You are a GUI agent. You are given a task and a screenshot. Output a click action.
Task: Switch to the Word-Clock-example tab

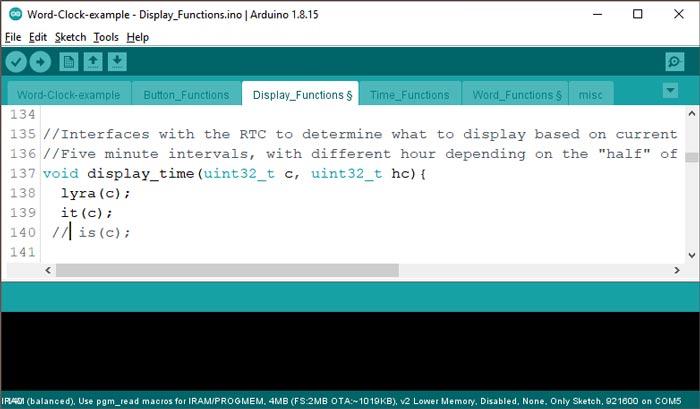[67, 95]
